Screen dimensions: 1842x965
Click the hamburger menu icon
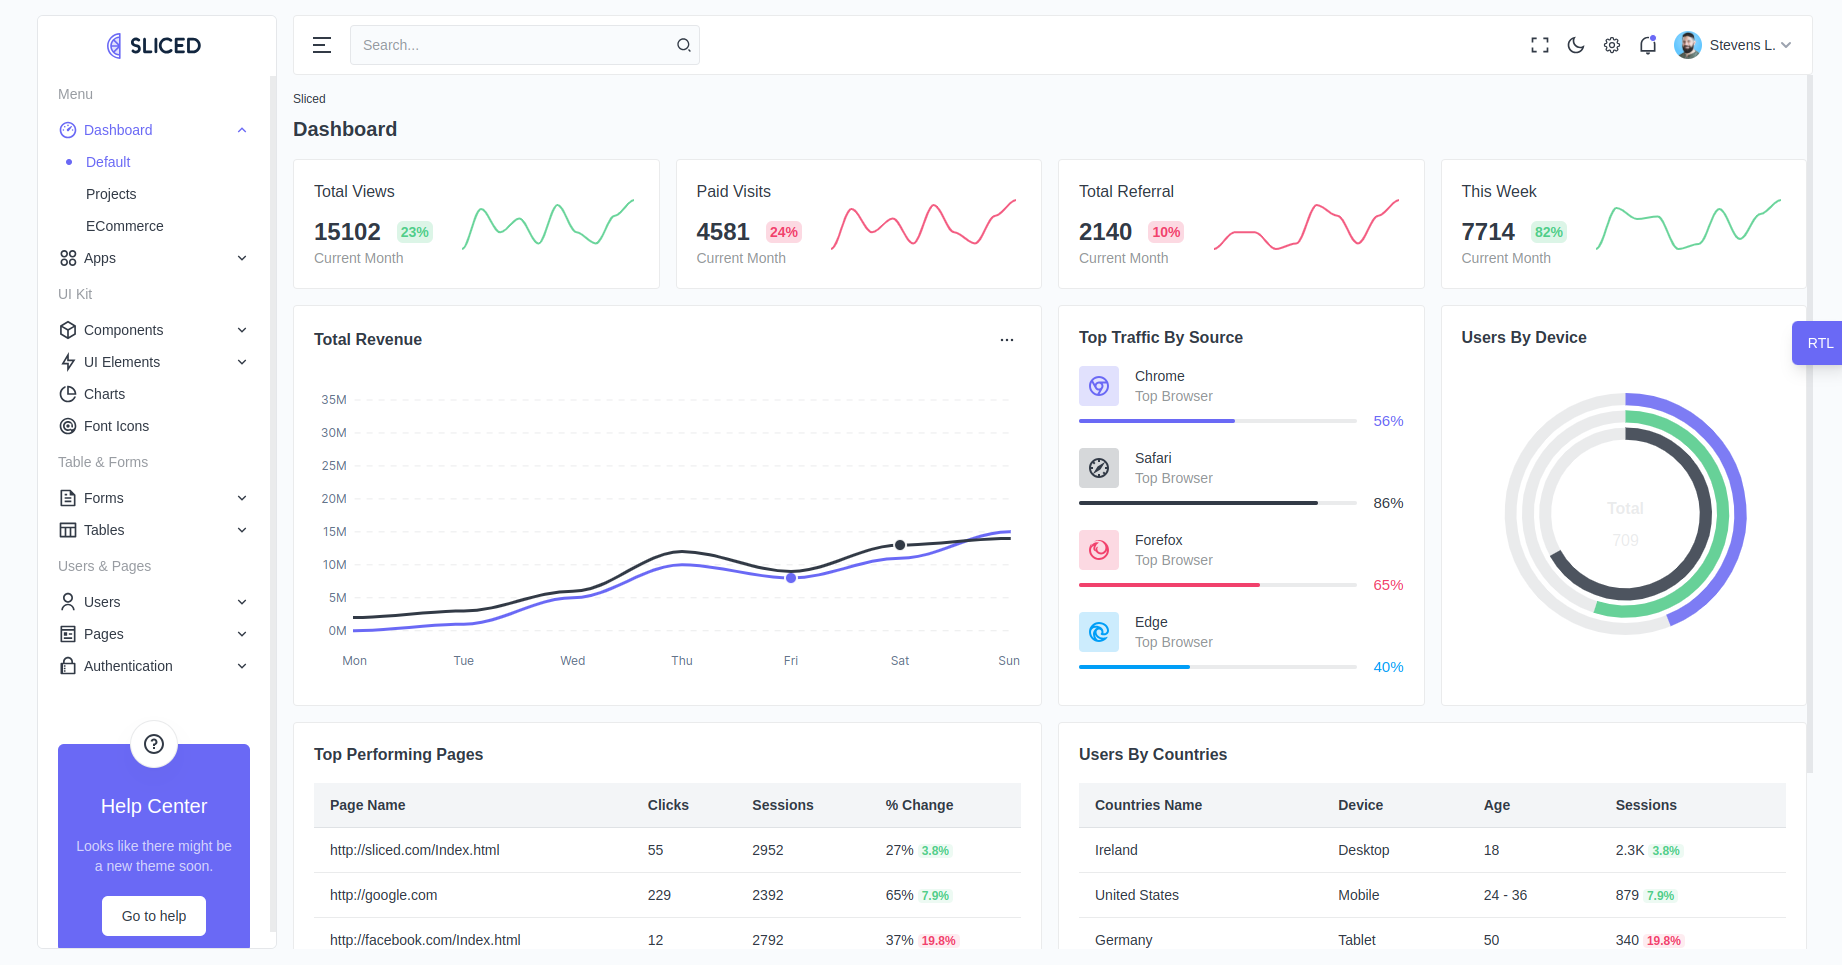pyautogui.click(x=321, y=45)
